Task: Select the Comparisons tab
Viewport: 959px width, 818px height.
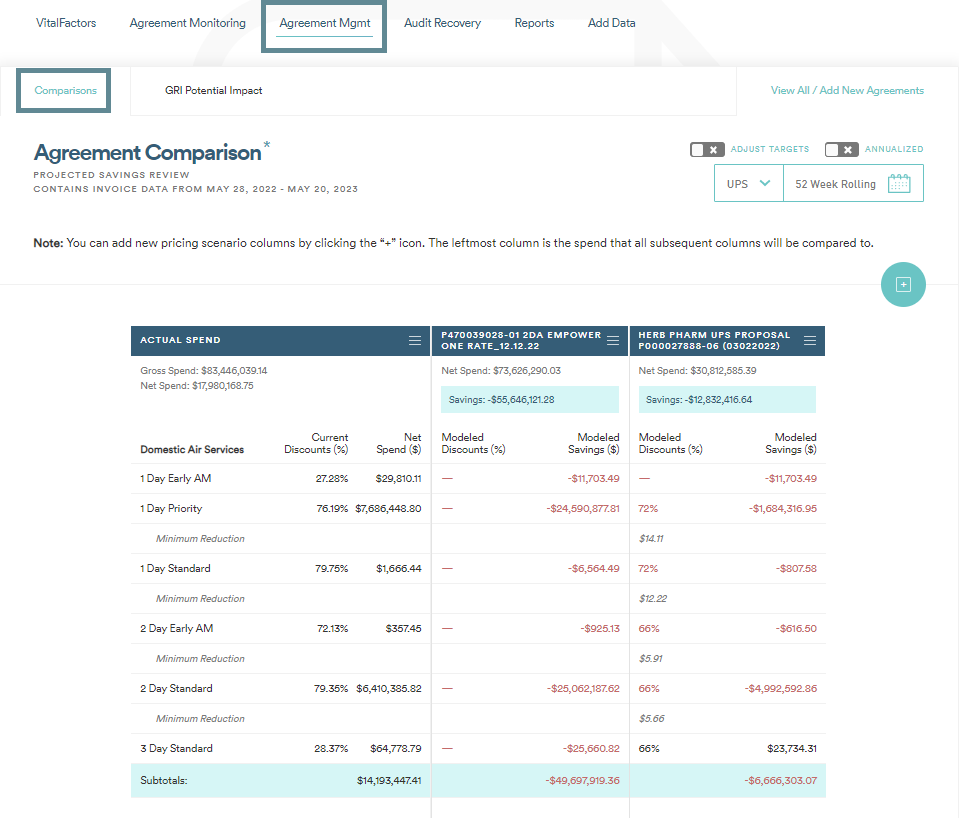Action: click(x=63, y=90)
